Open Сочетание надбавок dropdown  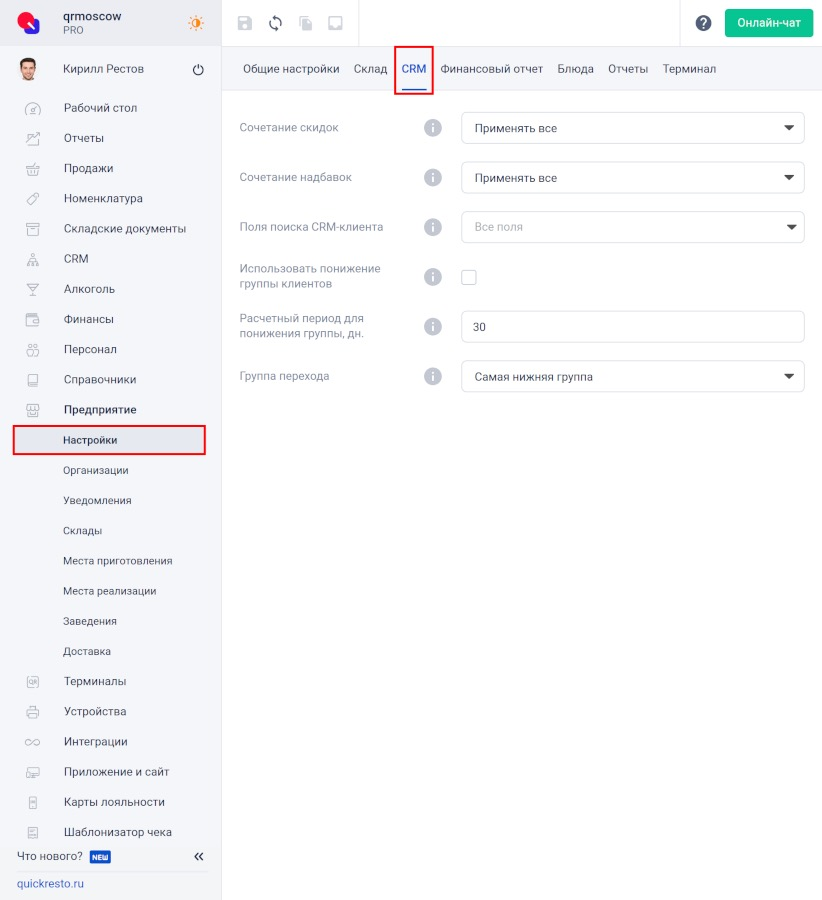[633, 178]
